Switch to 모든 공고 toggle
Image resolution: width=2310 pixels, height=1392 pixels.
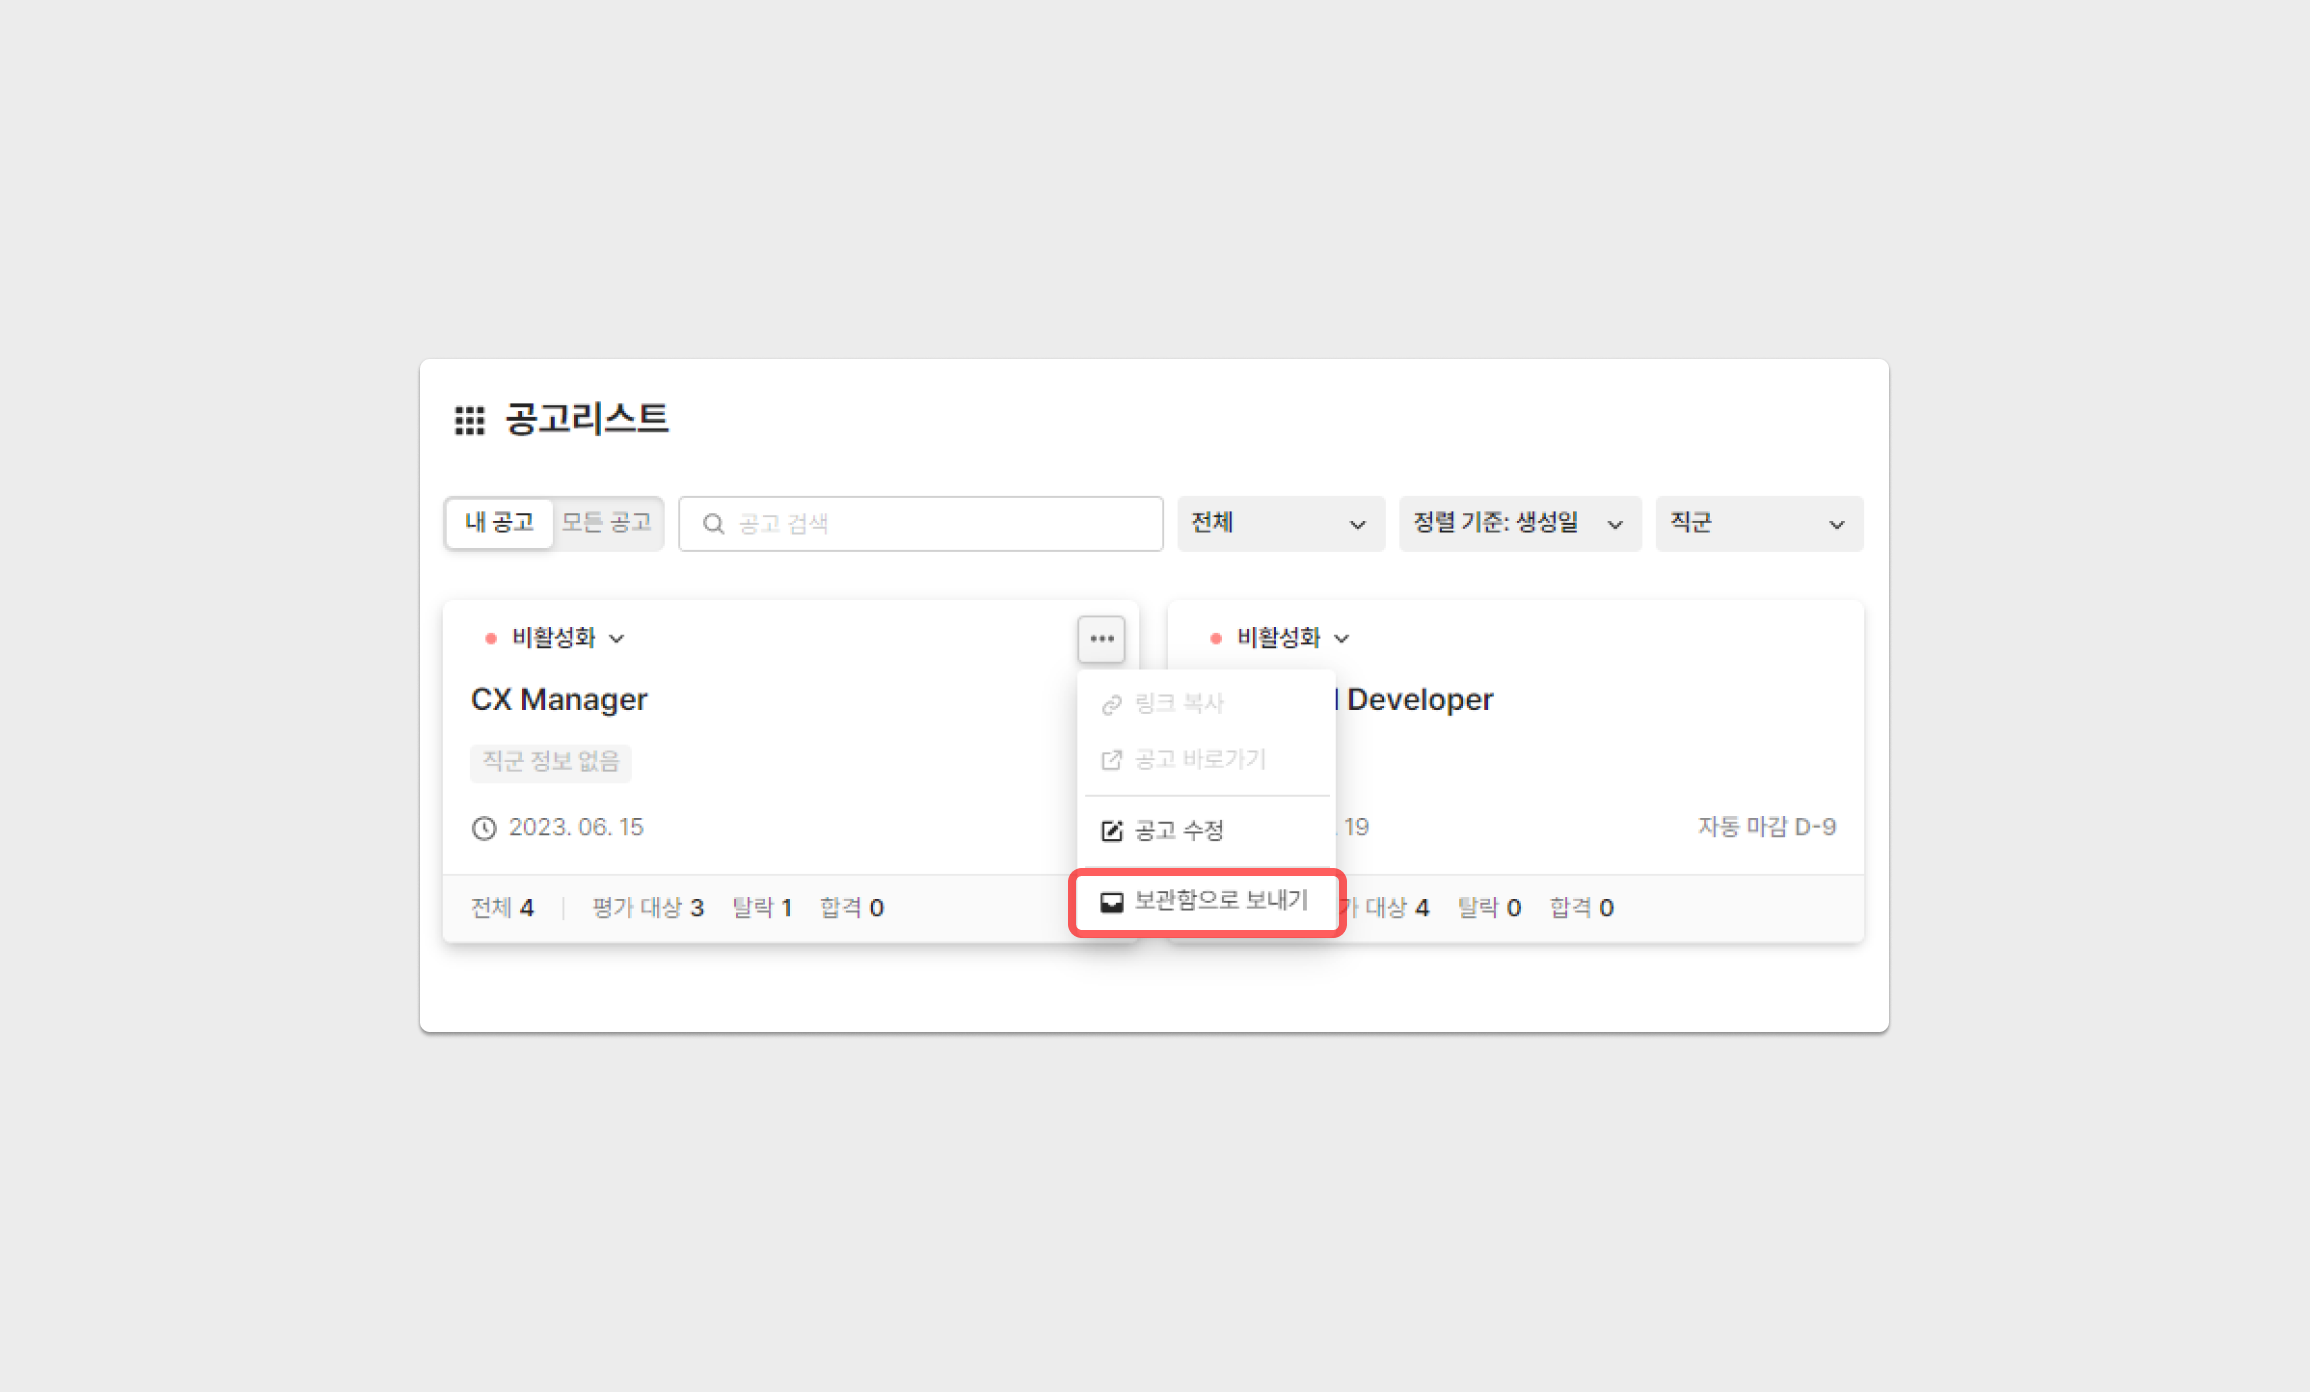coord(606,523)
